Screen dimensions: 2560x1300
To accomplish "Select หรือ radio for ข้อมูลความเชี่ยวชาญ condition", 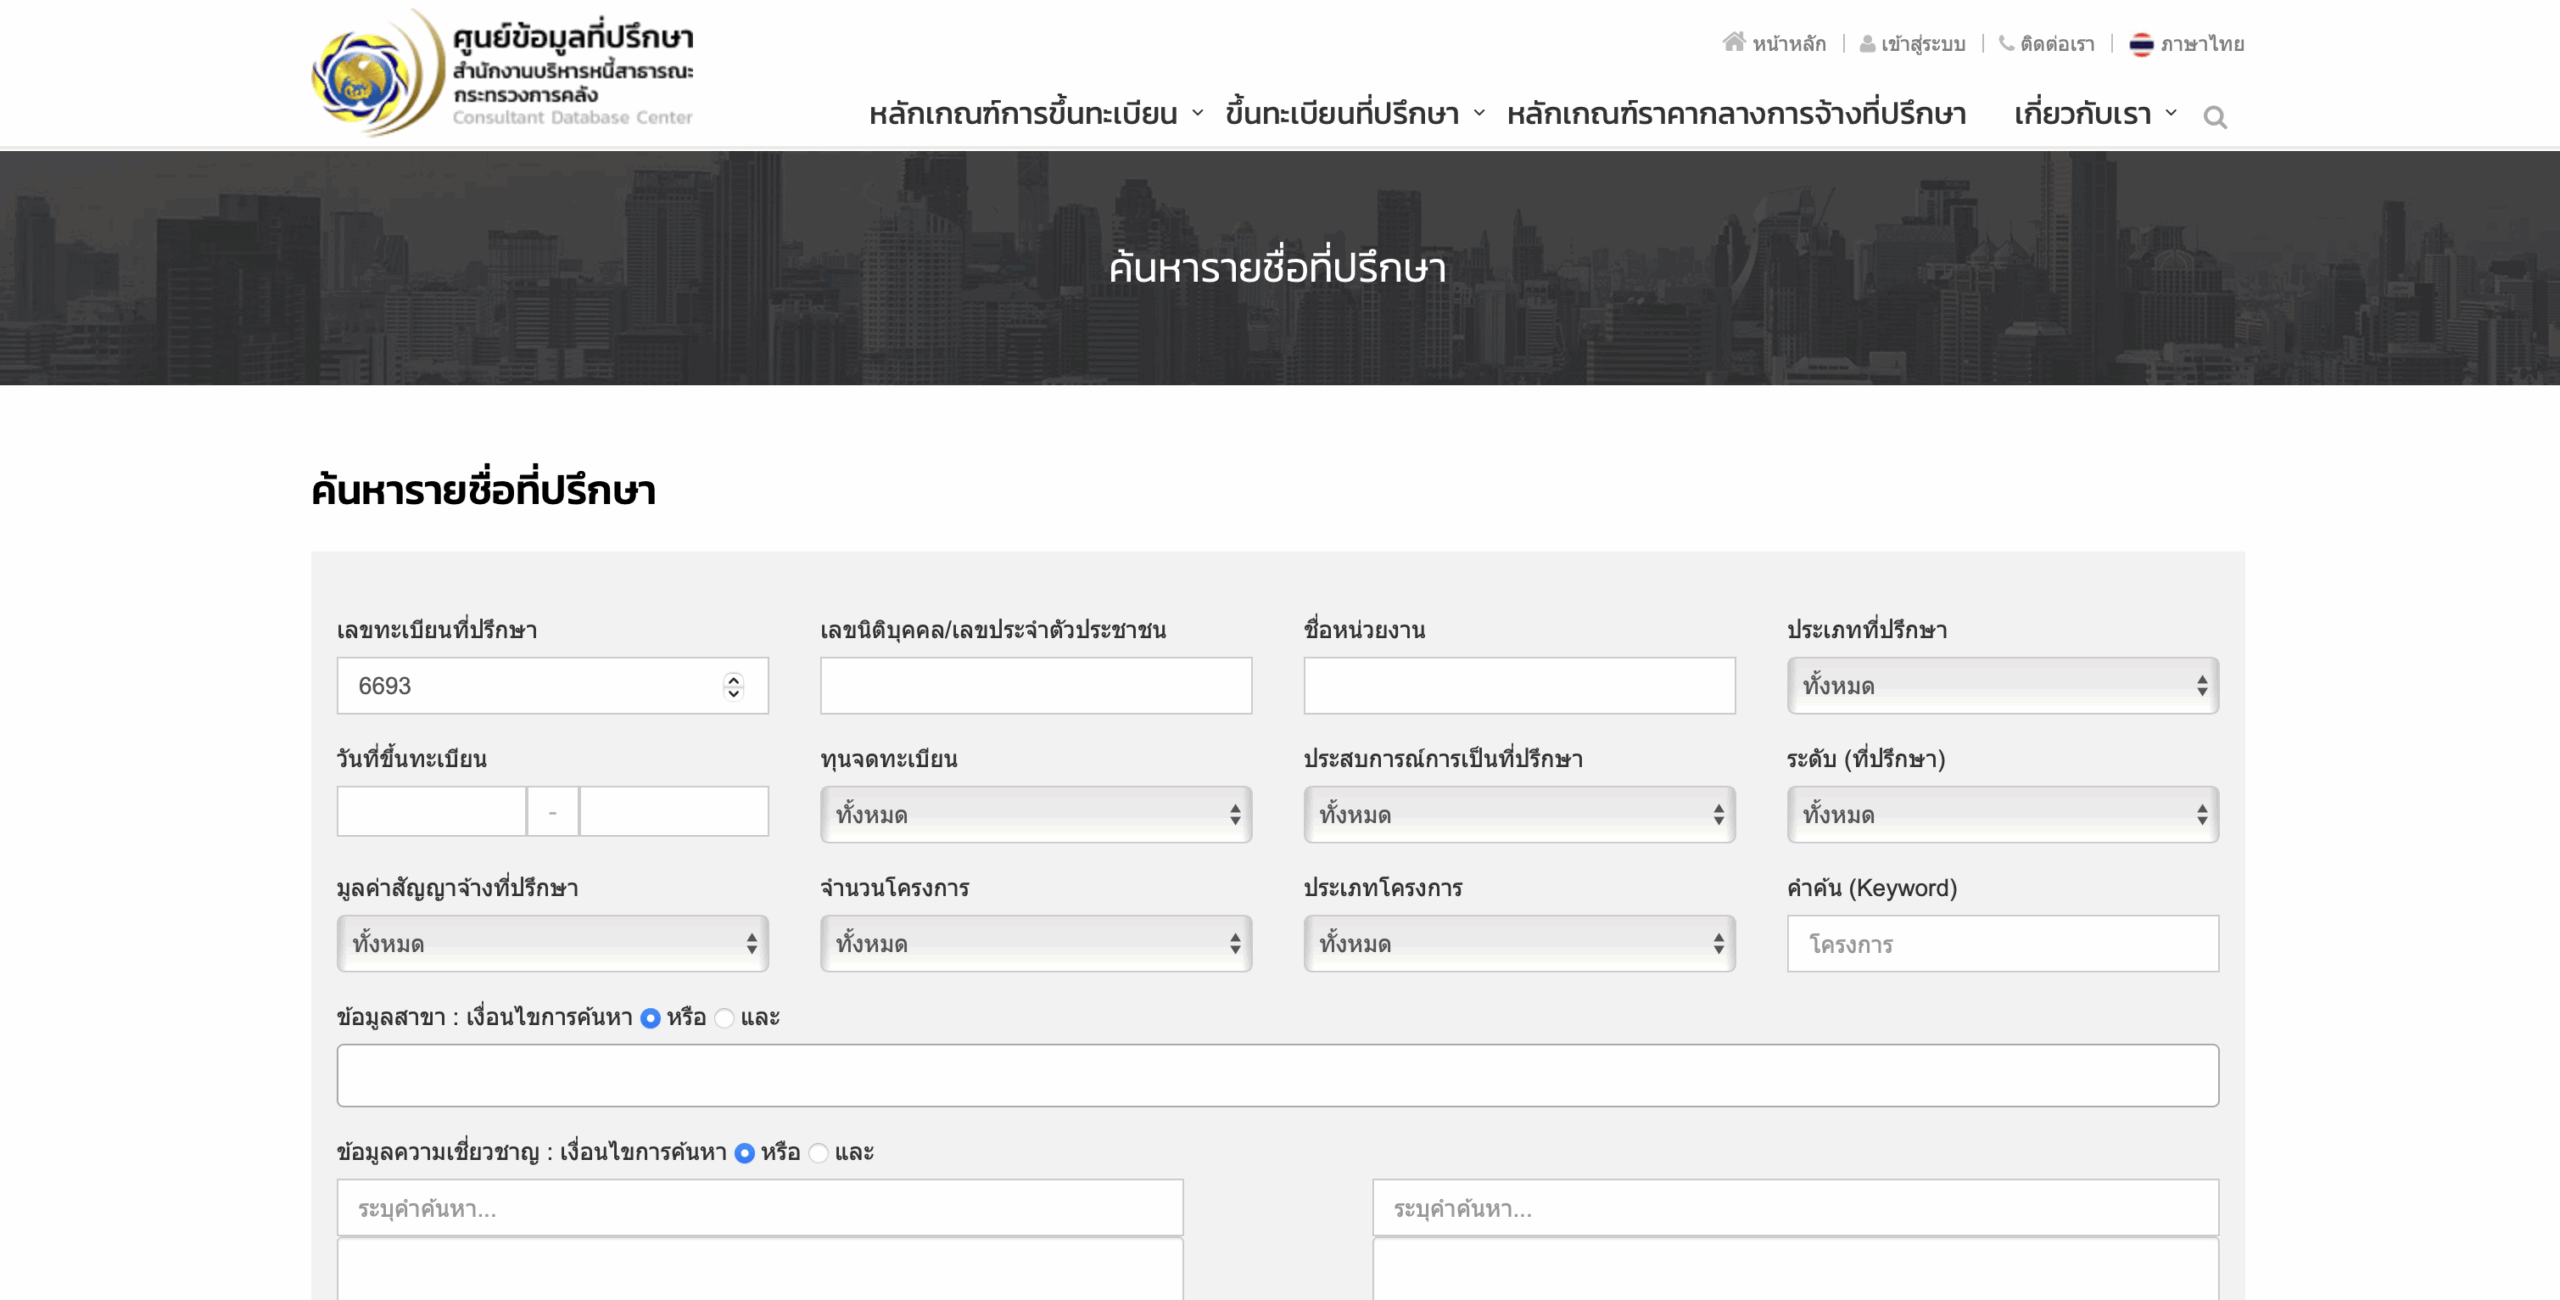I will (x=744, y=1153).
